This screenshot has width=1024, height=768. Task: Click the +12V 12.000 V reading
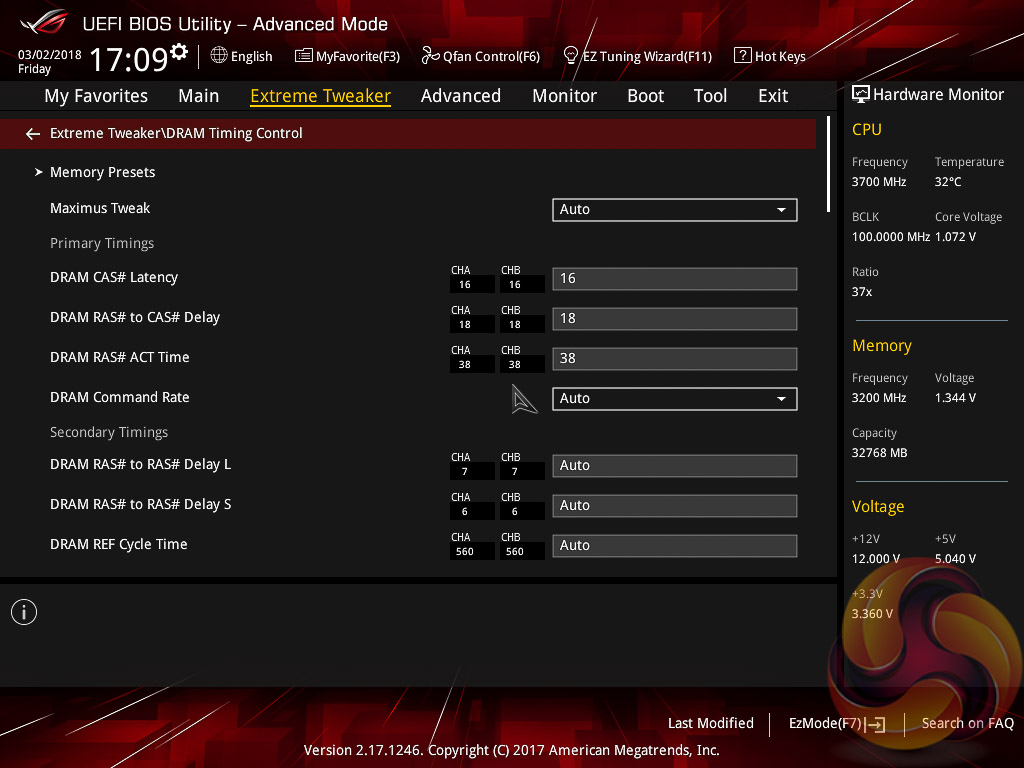876,559
